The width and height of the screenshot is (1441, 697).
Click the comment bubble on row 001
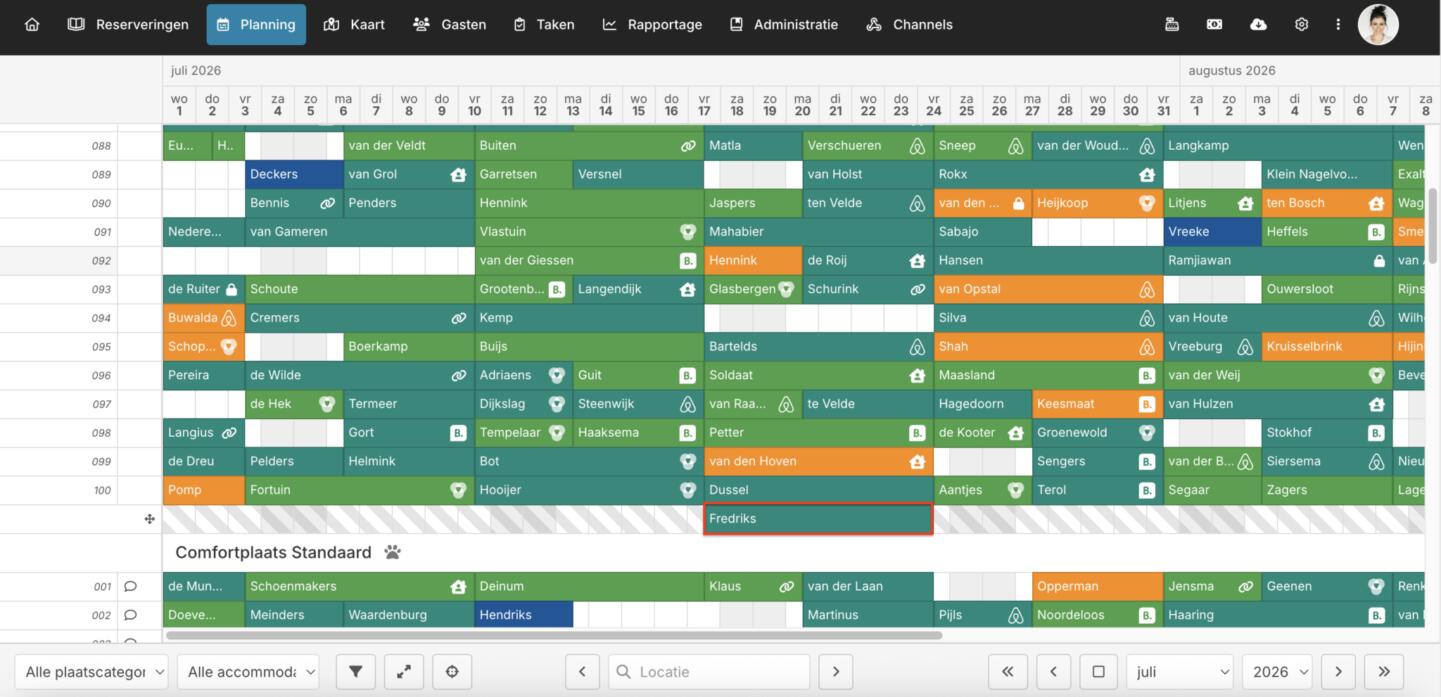pyautogui.click(x=130, y=587)
